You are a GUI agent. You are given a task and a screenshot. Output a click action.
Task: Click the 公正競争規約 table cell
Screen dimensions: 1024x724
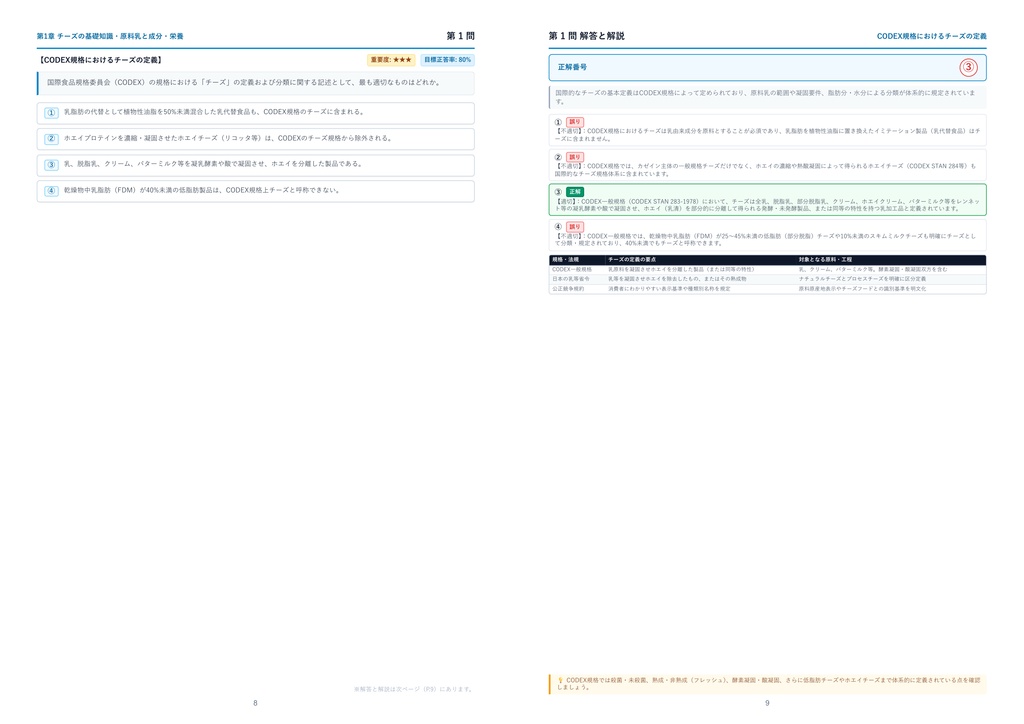pyautogui.click(x=568, y=289)
